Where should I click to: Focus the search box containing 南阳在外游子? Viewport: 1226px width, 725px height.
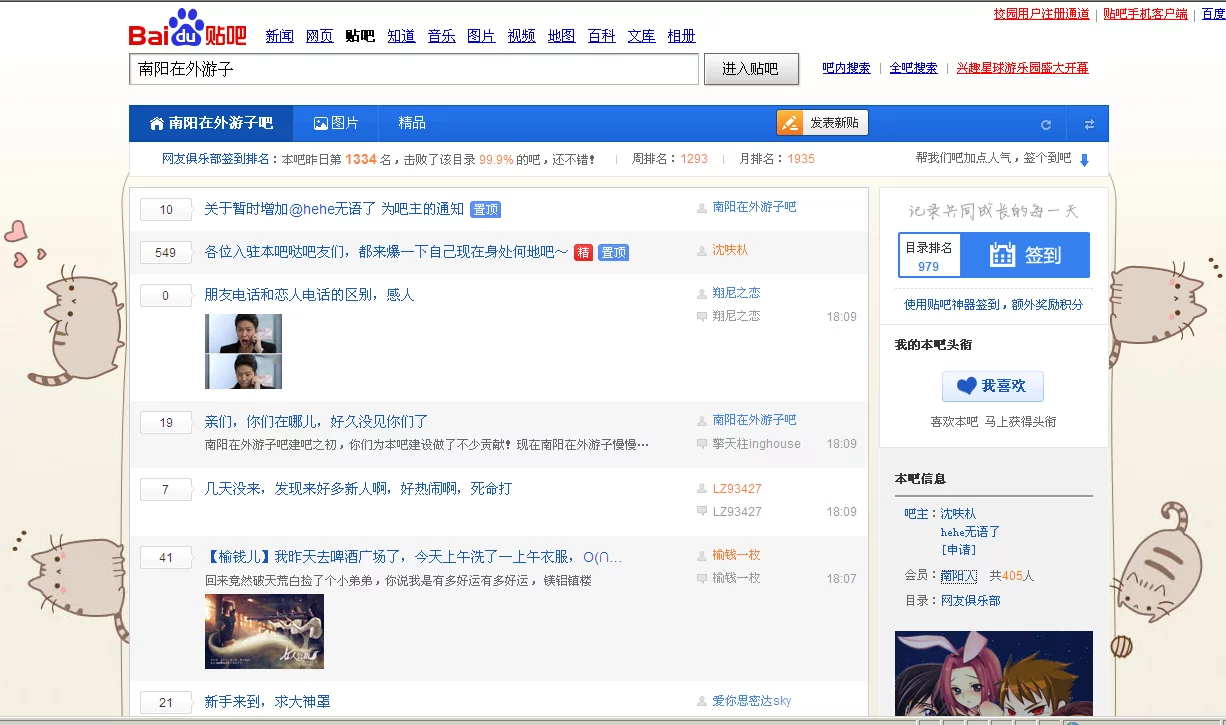(x=414, y=69)
